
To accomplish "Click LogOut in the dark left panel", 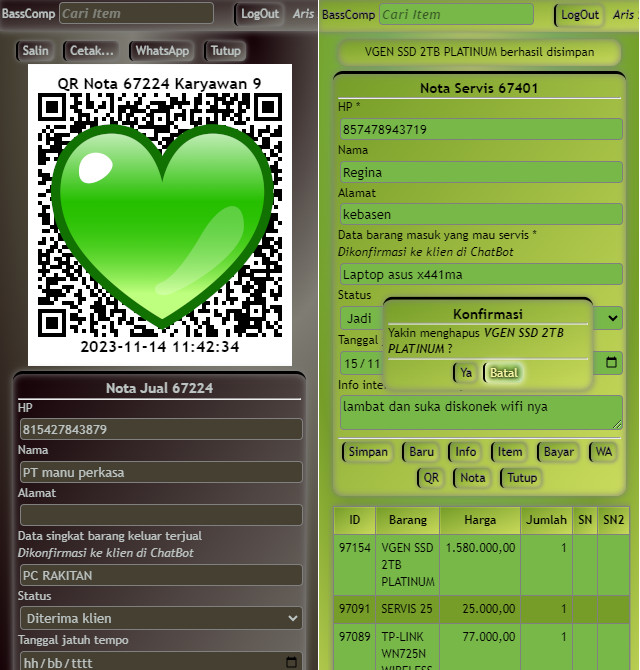I will tap(260, 14).
